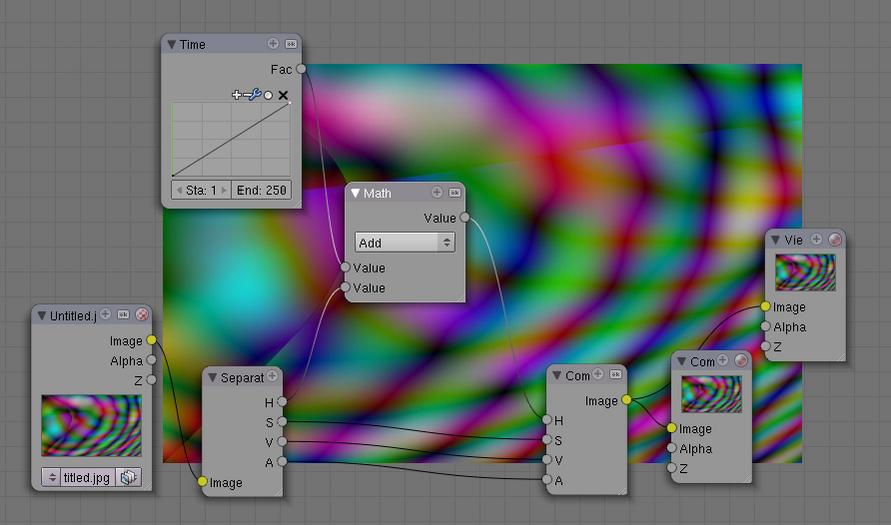The image size is (891, 525).
Task: Click the zoom-out minus icon above Time curve
Action: [247, 95]
